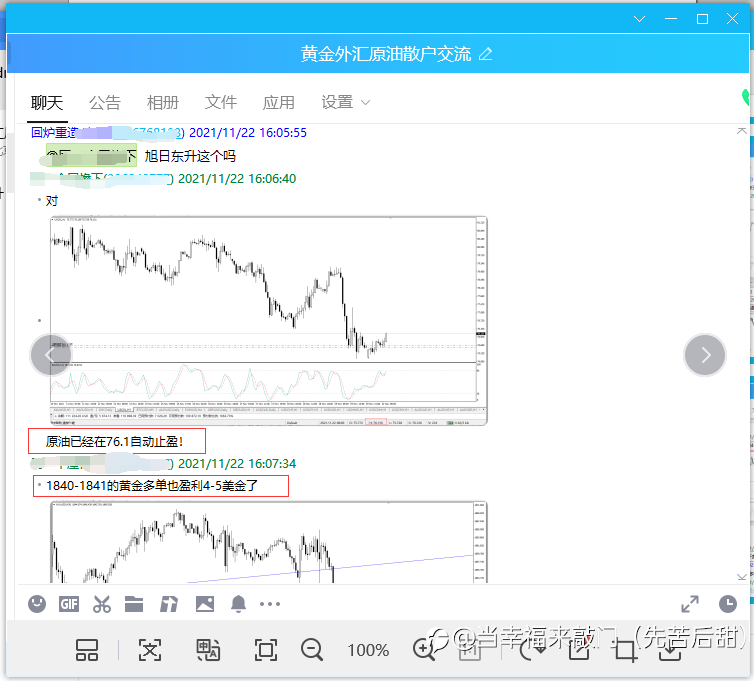
Task: Click timestamp 2021/11/22 16:05:55
Action: point(248,133)
